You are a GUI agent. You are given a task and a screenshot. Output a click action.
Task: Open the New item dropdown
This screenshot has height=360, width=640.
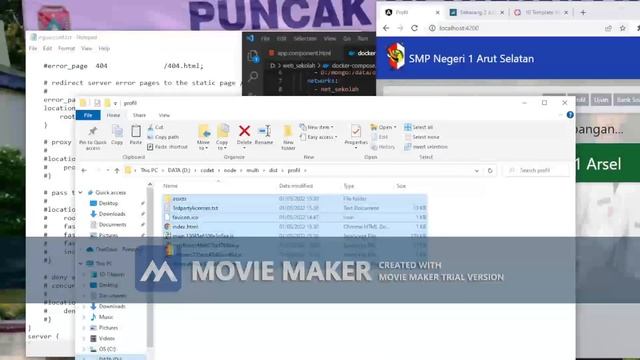316,127
